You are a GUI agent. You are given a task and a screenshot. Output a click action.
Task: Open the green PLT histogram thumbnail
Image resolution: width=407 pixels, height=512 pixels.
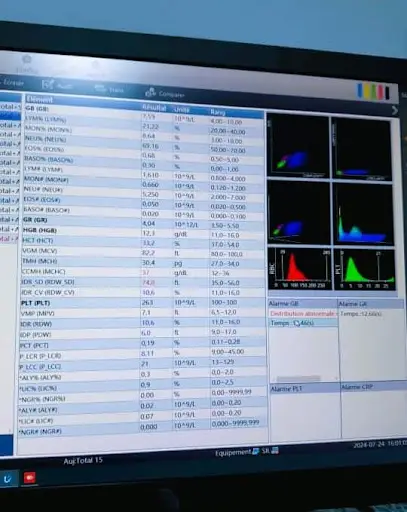pos(365,270)
